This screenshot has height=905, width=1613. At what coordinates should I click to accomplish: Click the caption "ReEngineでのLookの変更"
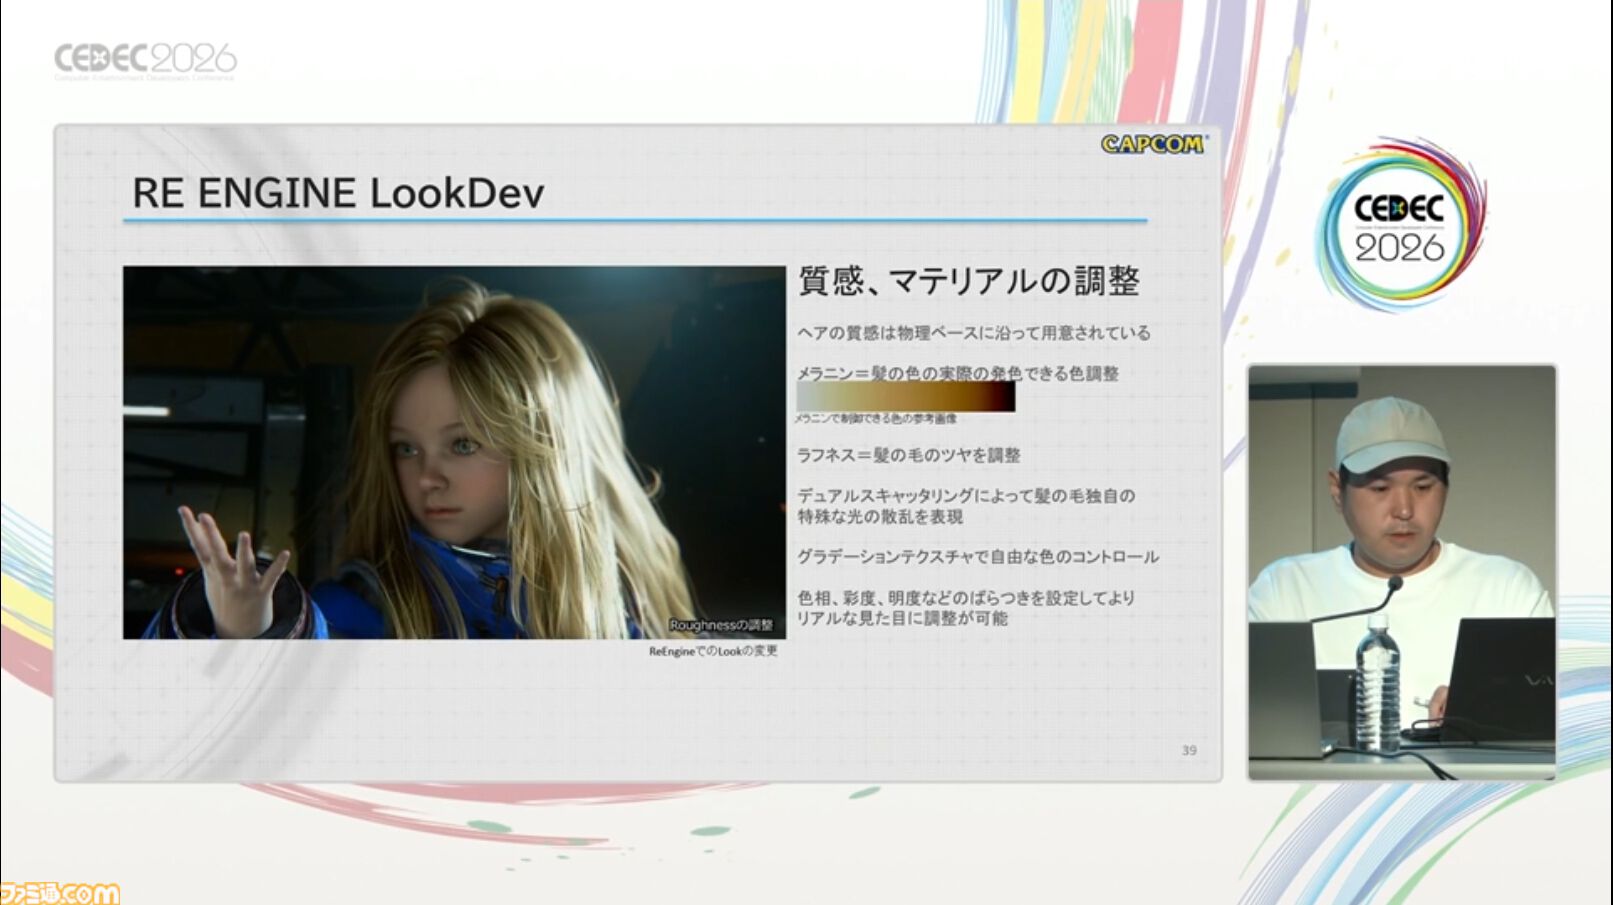click(713, 651)
